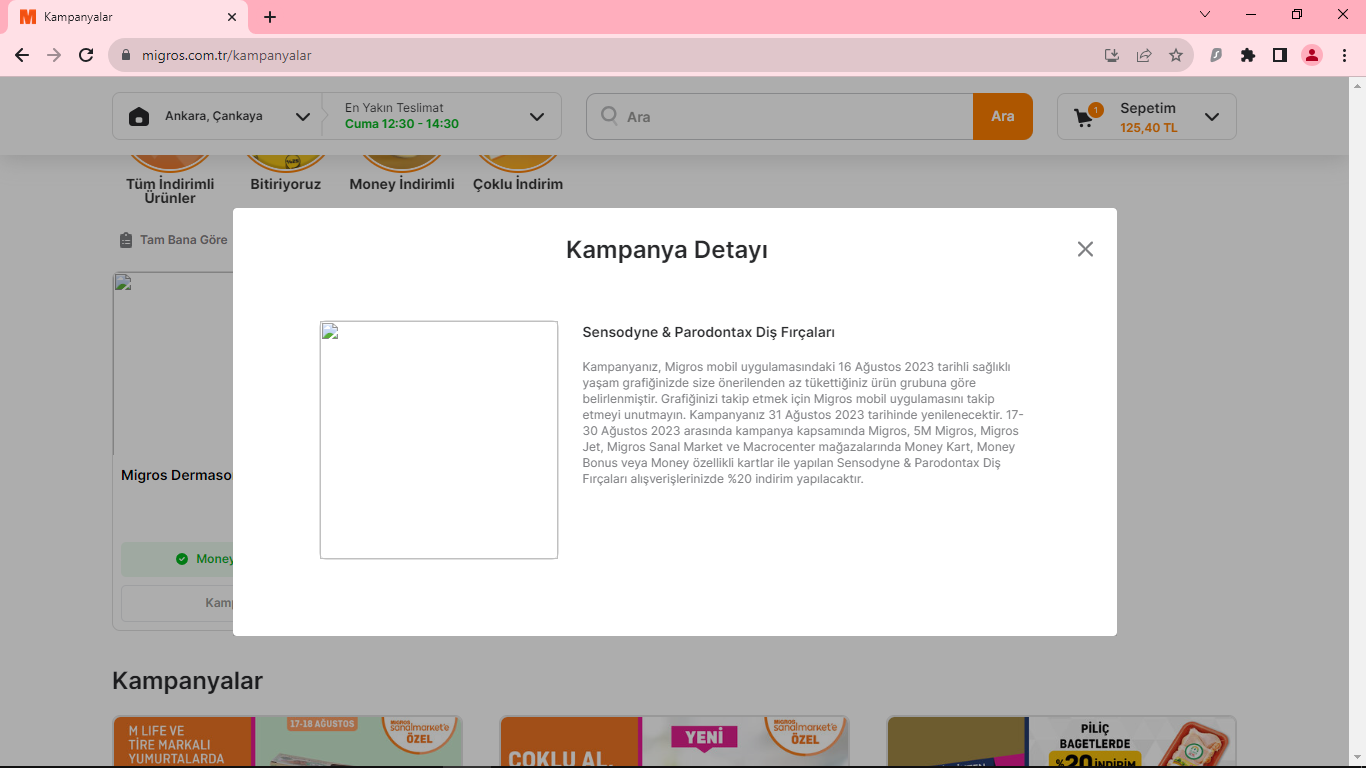Reload the Migros page
The image size is (1366, 768).
pos(86,55)
